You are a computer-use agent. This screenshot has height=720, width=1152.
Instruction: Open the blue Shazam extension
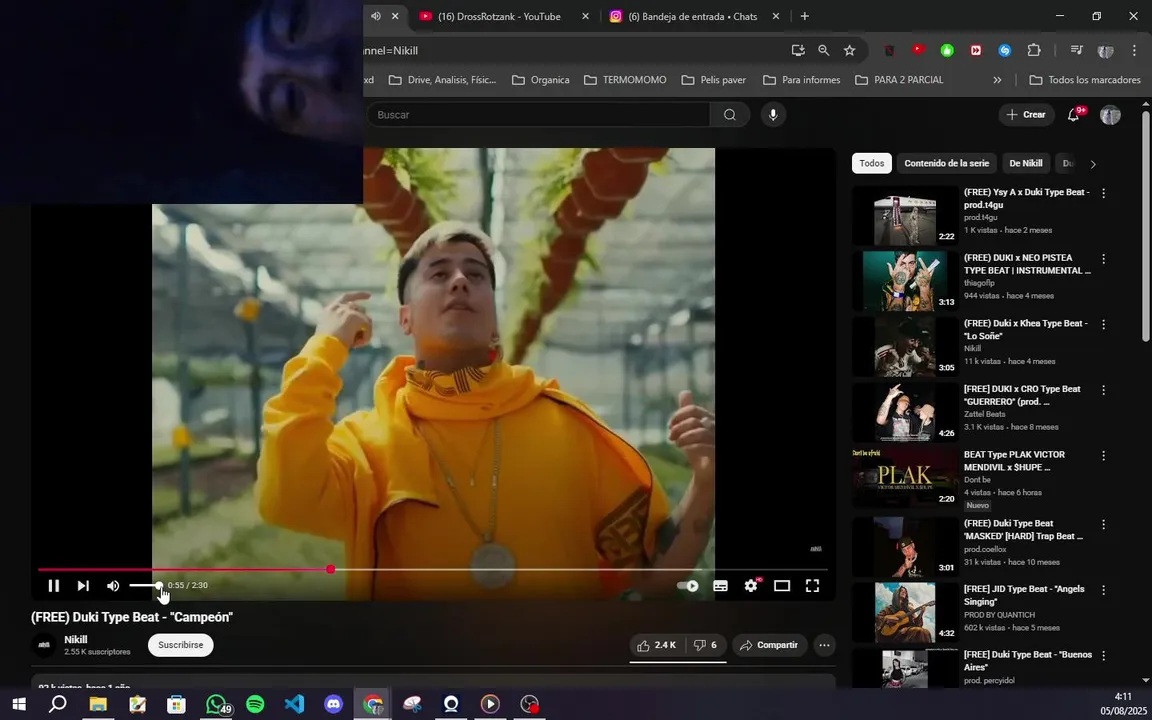tap(1004, 51)
